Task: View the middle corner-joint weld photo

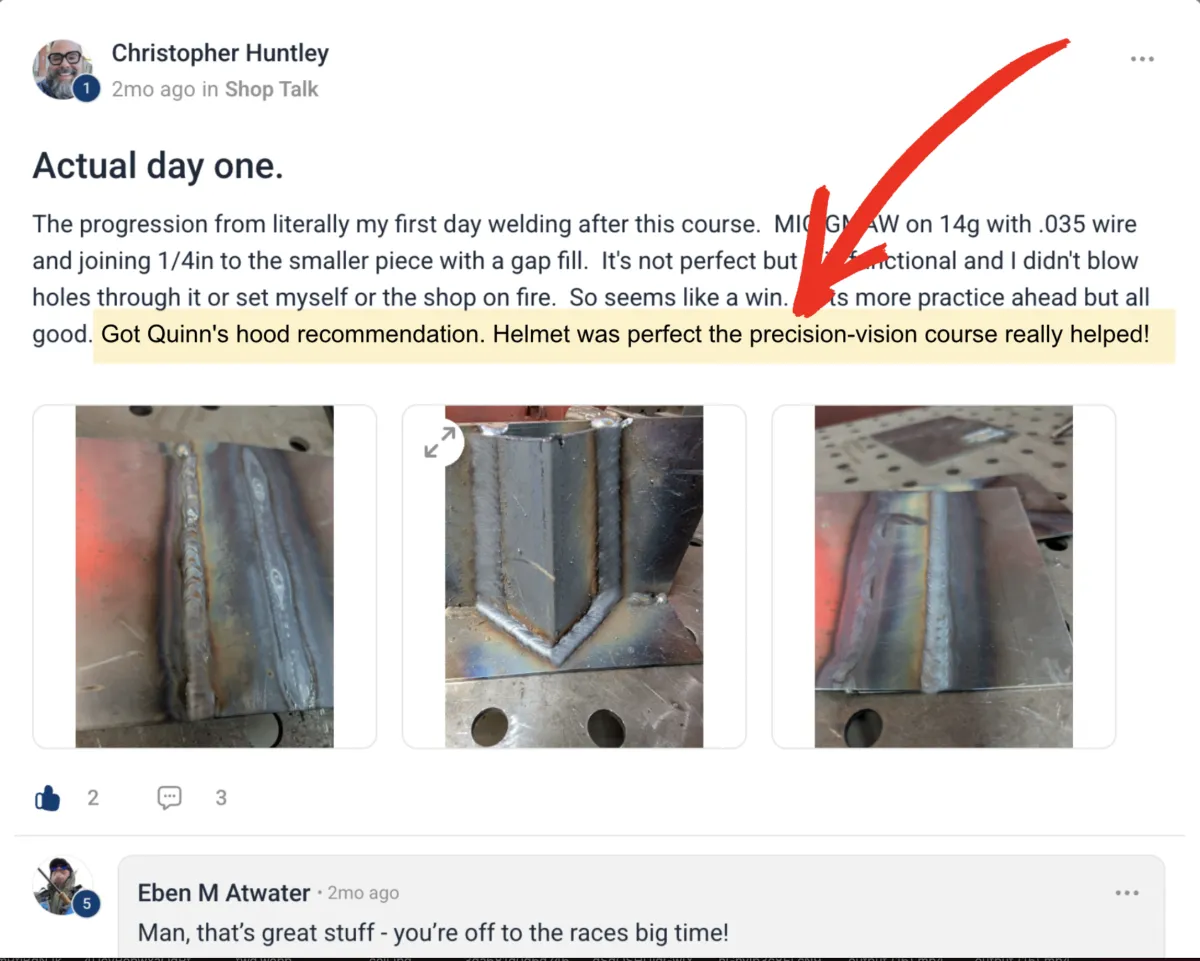Action: click(x=574, y=576)
